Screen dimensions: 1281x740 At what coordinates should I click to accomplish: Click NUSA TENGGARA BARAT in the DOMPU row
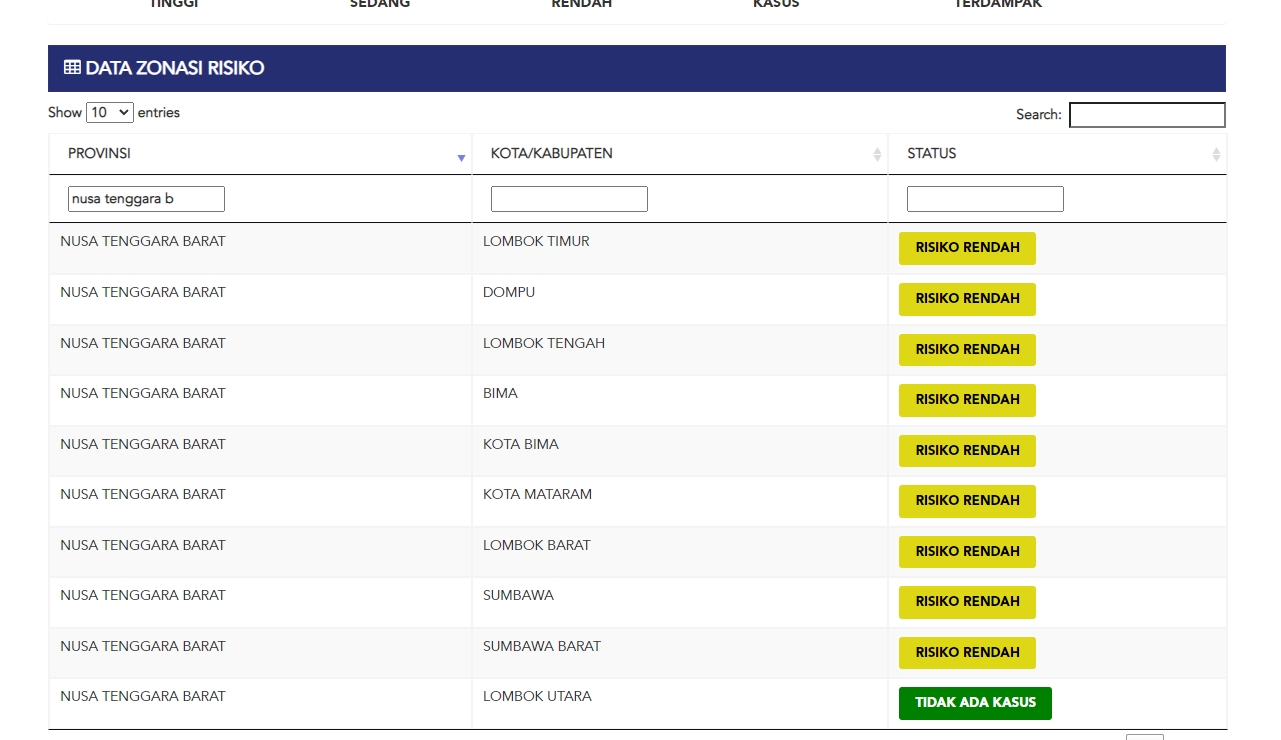coord(143,292)
